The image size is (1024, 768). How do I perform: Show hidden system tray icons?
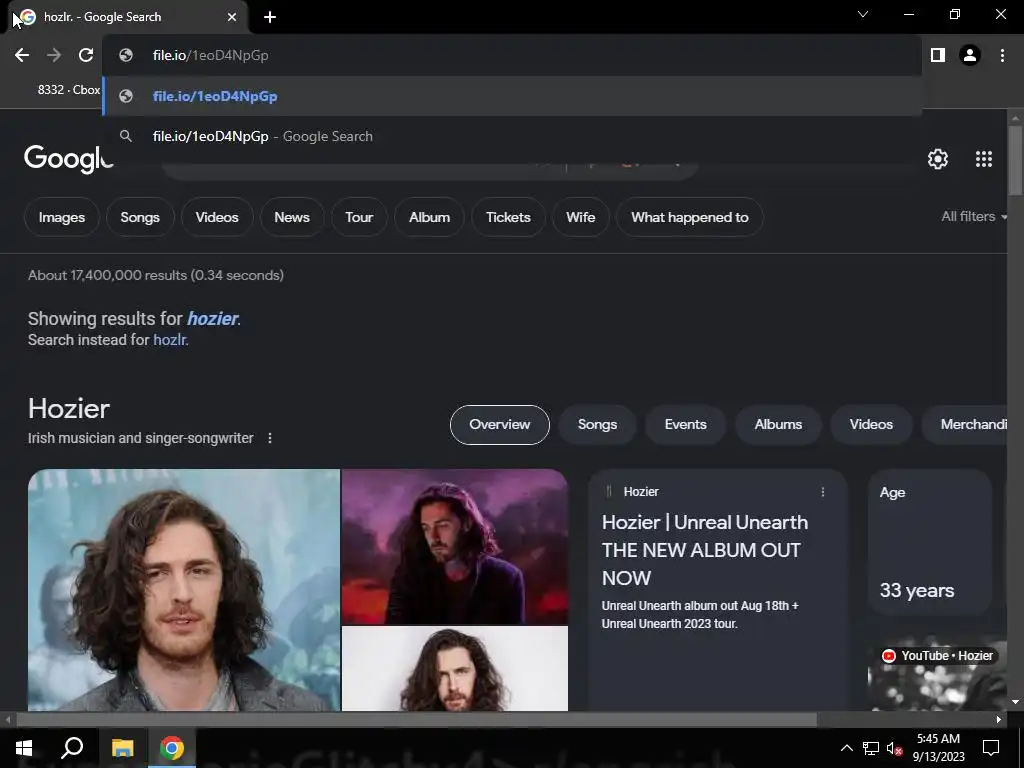point(846,748)
